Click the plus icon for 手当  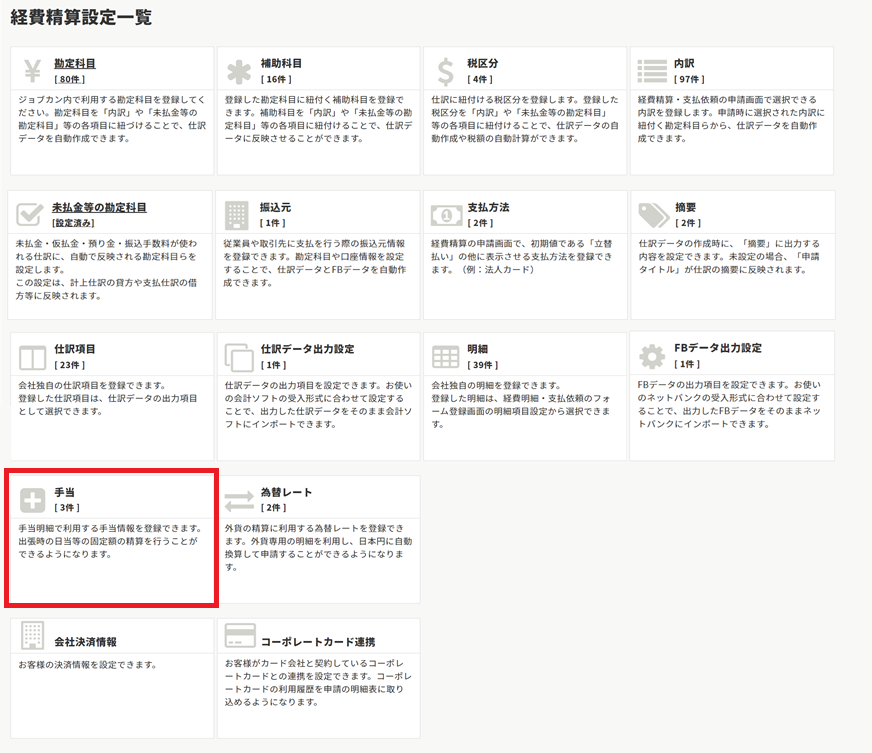(33, 500)
